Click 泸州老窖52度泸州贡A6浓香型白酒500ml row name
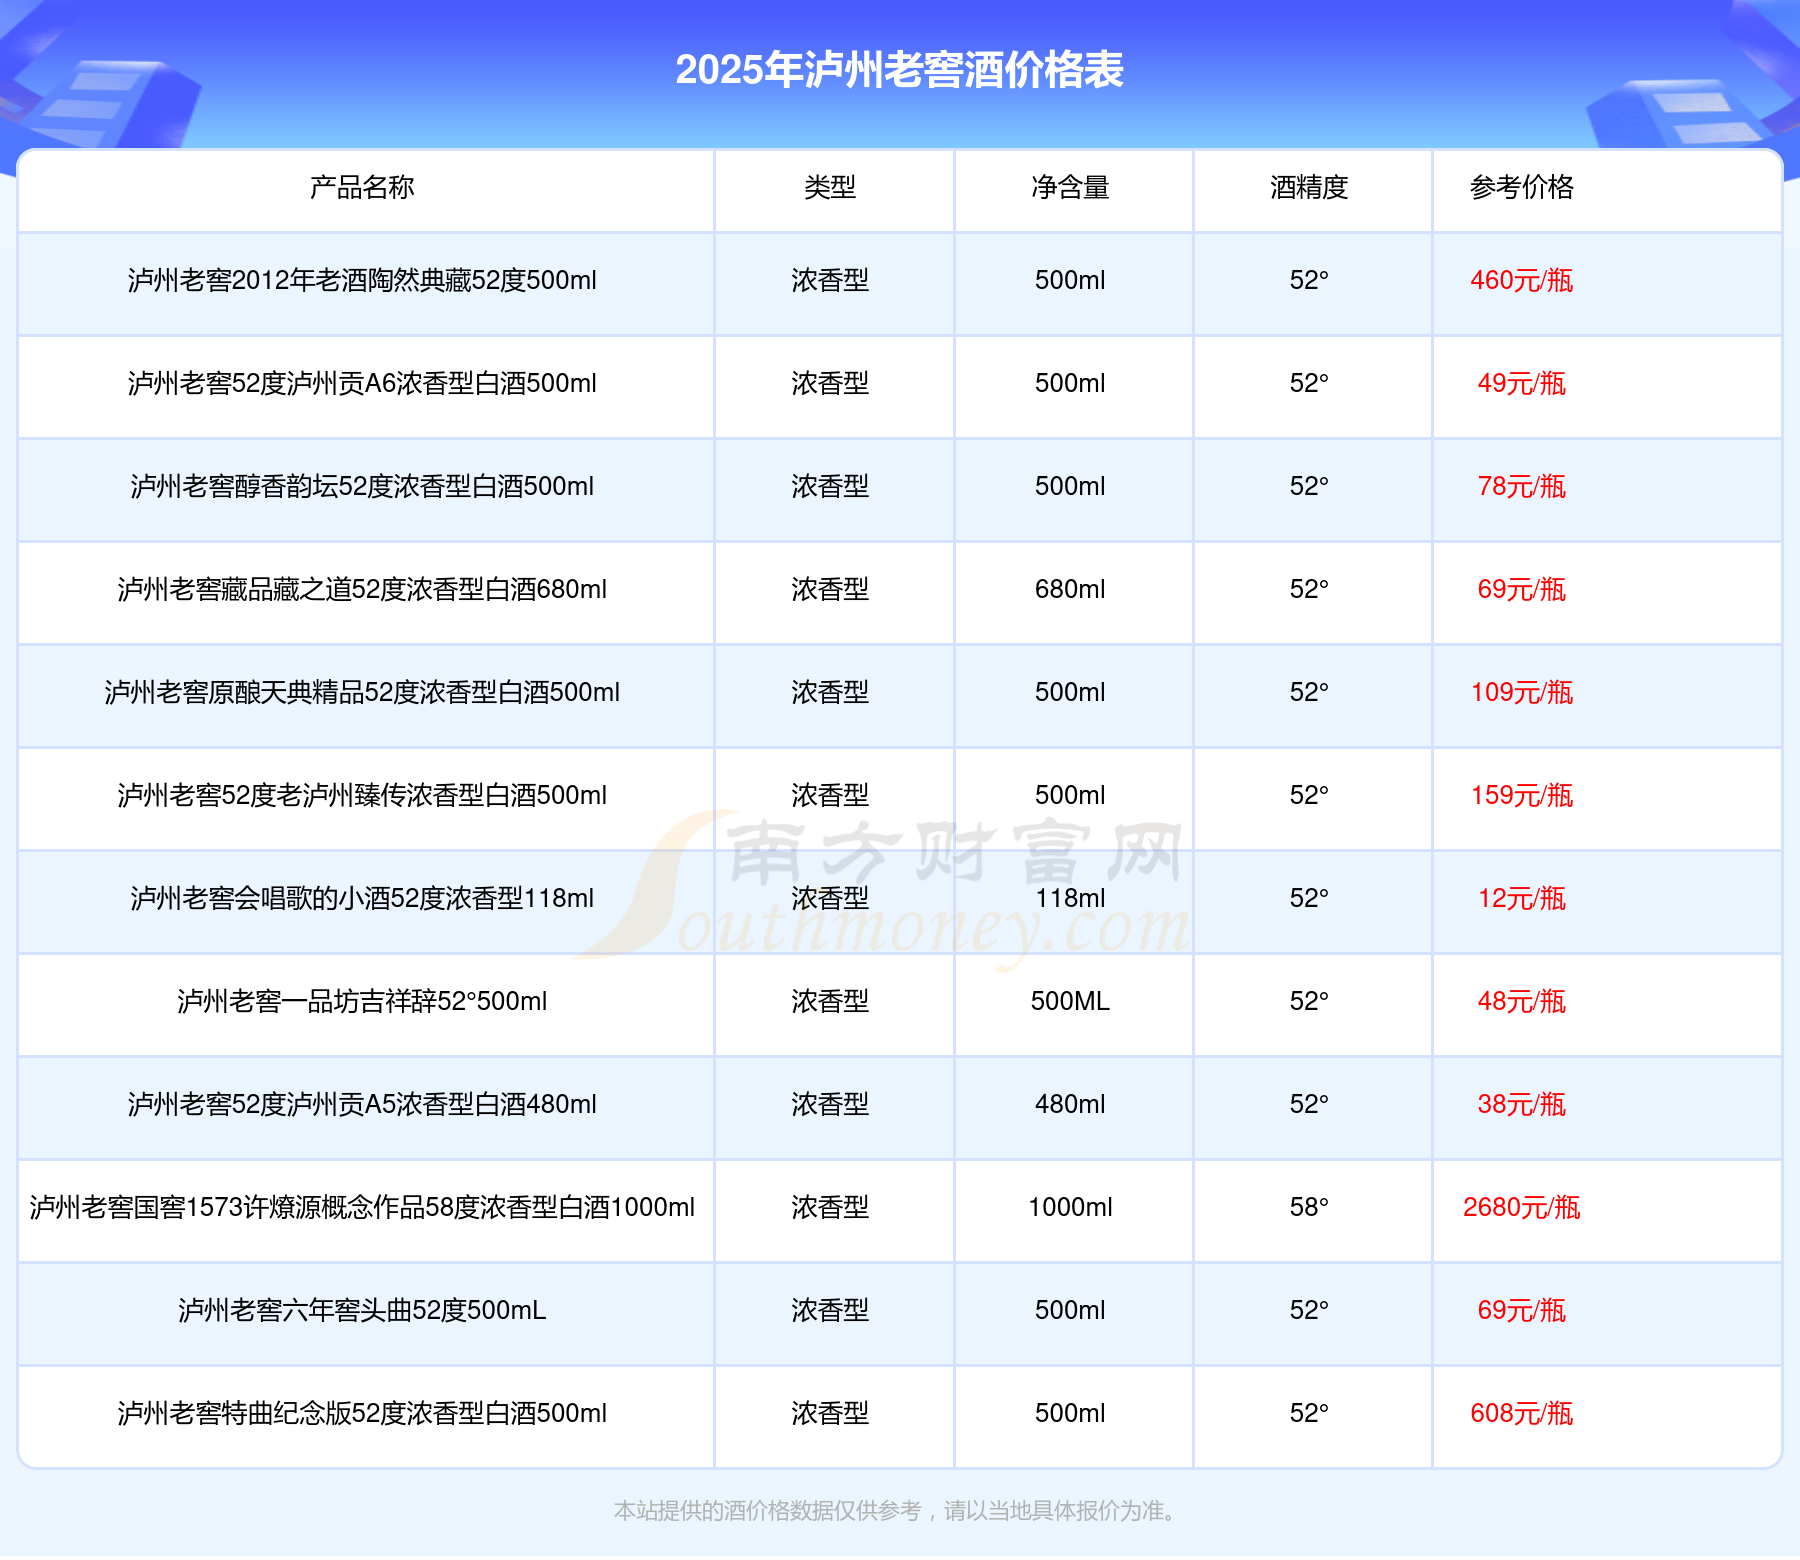Screen dimensions: 1800x1560 (x=362, y=384)
